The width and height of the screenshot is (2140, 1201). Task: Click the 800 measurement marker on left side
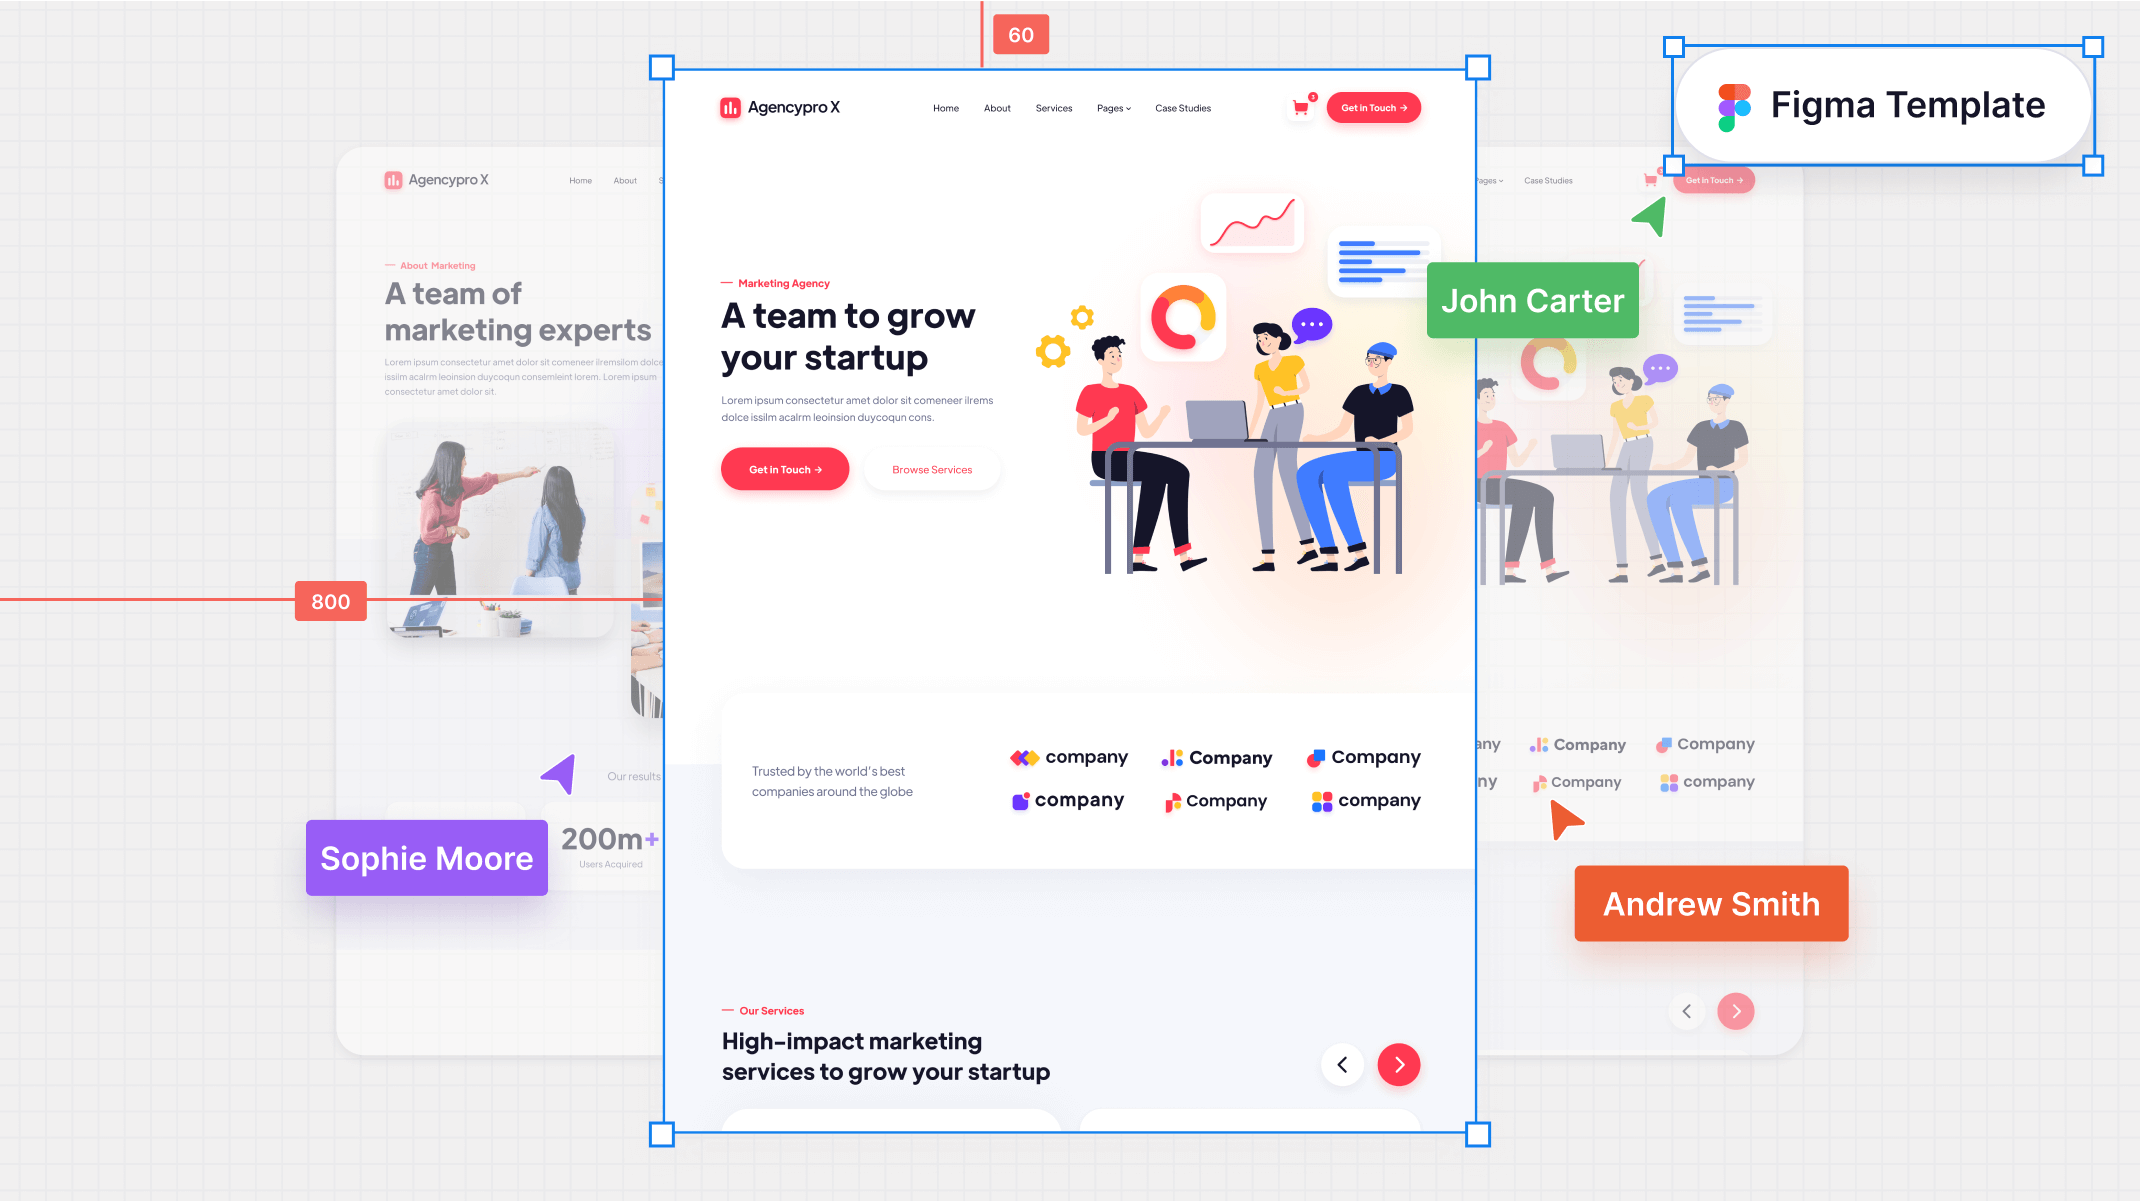click(329, 600)
